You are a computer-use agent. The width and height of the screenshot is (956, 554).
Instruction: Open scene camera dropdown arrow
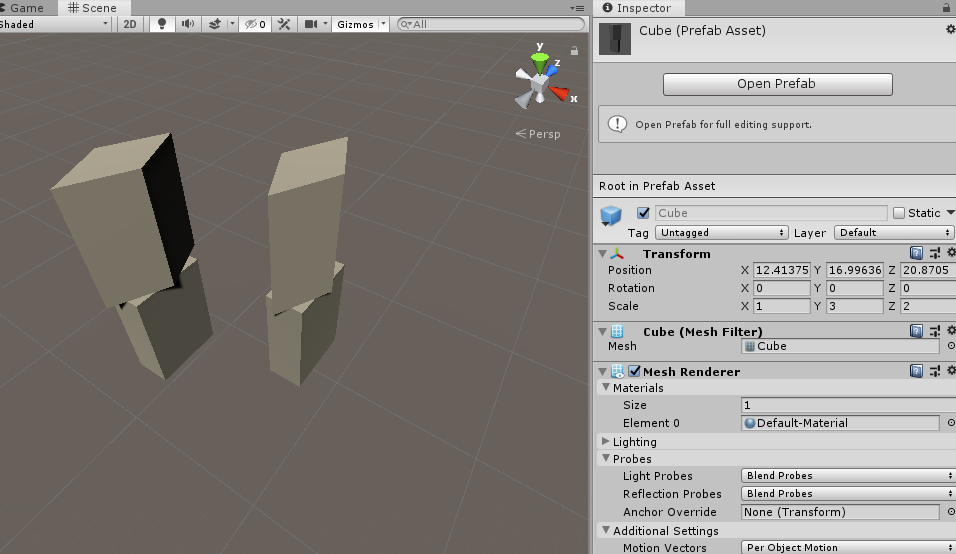(x=325, y=24)
